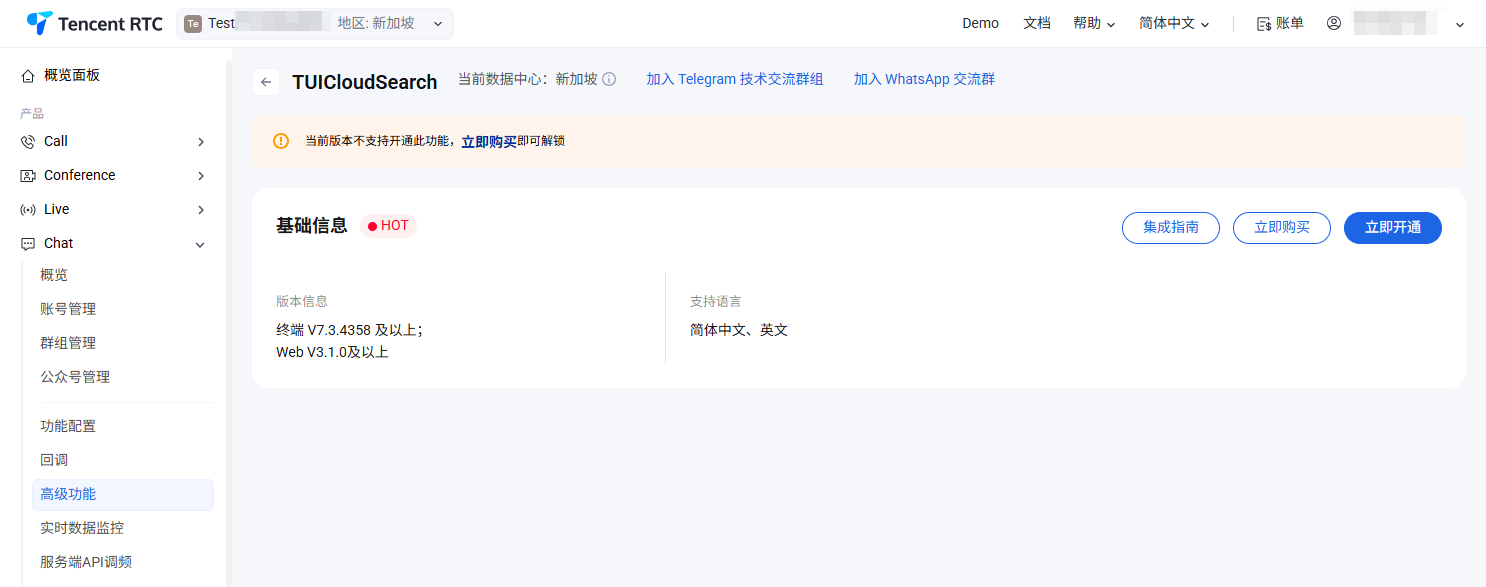1486x587 pixels.
Task: Click the Live broadcast icon in sidebar
Action: [28, 209]
